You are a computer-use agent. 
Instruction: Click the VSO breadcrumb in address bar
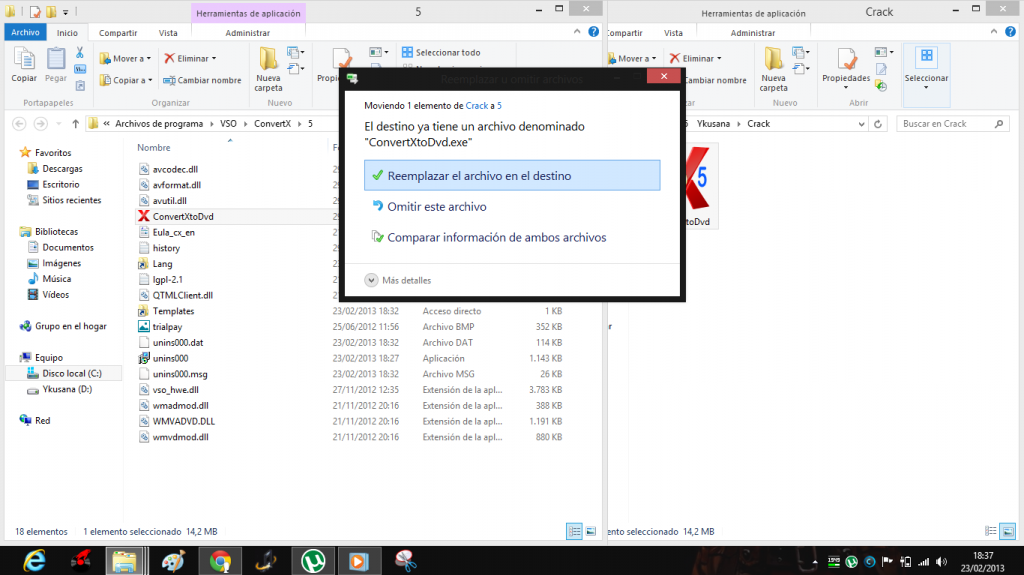pyautogui.click(x=228, y=123)
